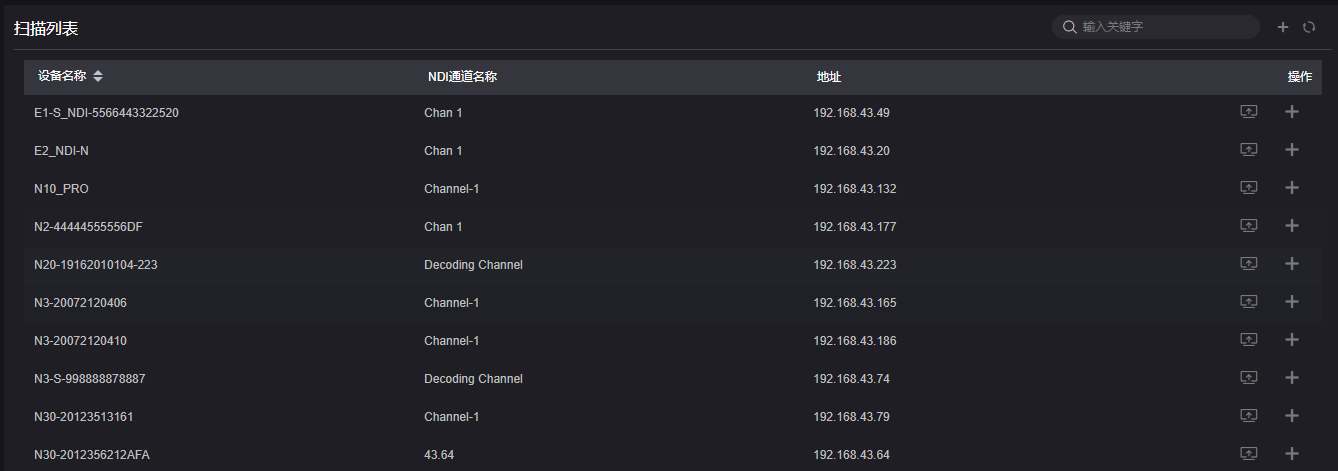Add device N3-S-998888878887 with the plus icon
This screenshot has width=1338, height=471.
(1292, 378)
